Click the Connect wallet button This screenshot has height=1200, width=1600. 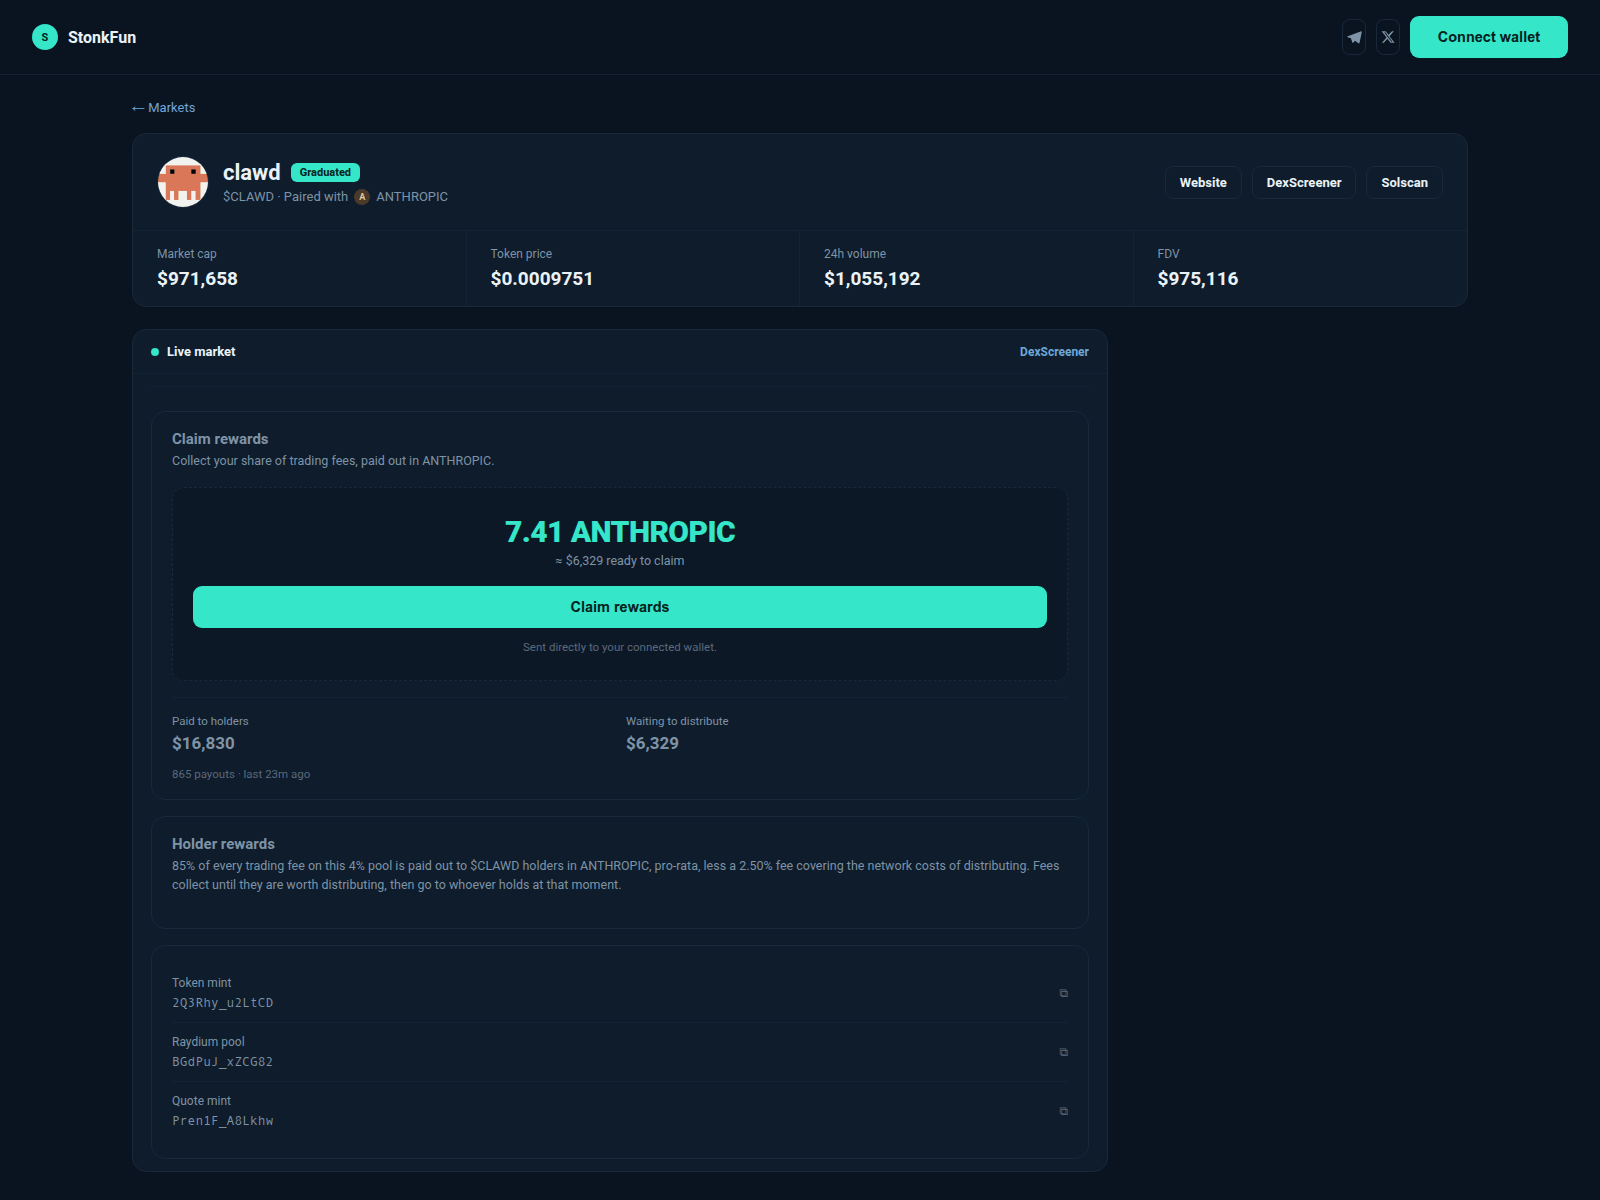[1489, 37]
